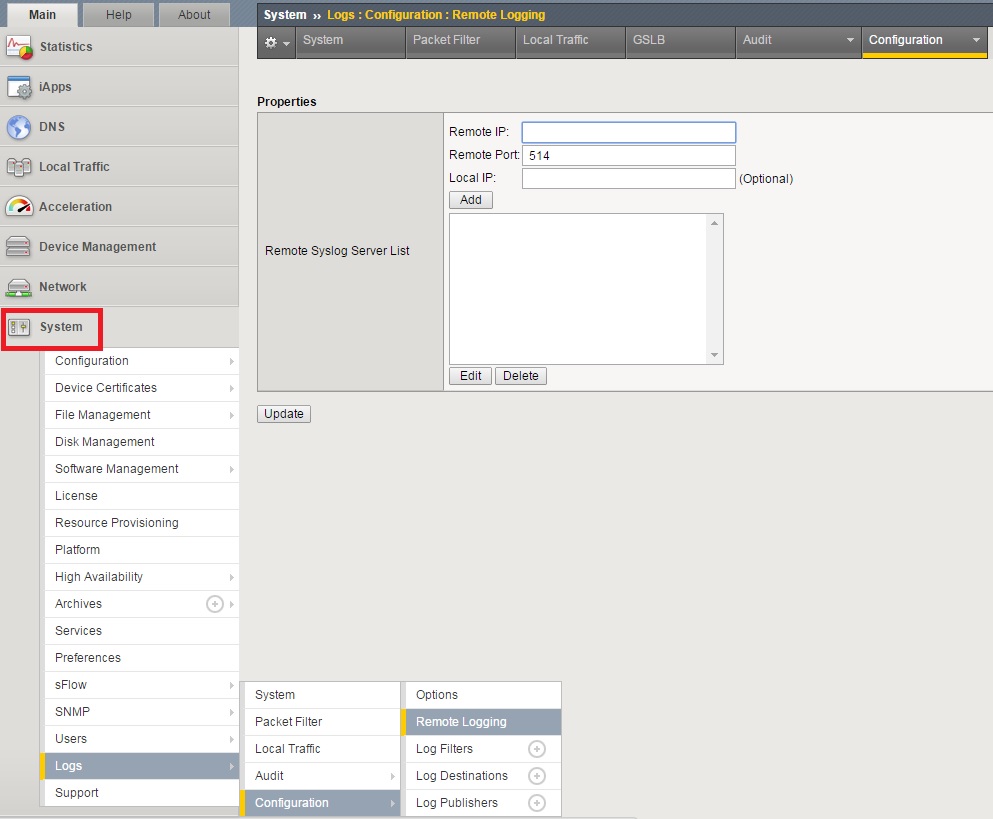
Task: Click the Network icon in sidebar
Action: coord(20,287)
